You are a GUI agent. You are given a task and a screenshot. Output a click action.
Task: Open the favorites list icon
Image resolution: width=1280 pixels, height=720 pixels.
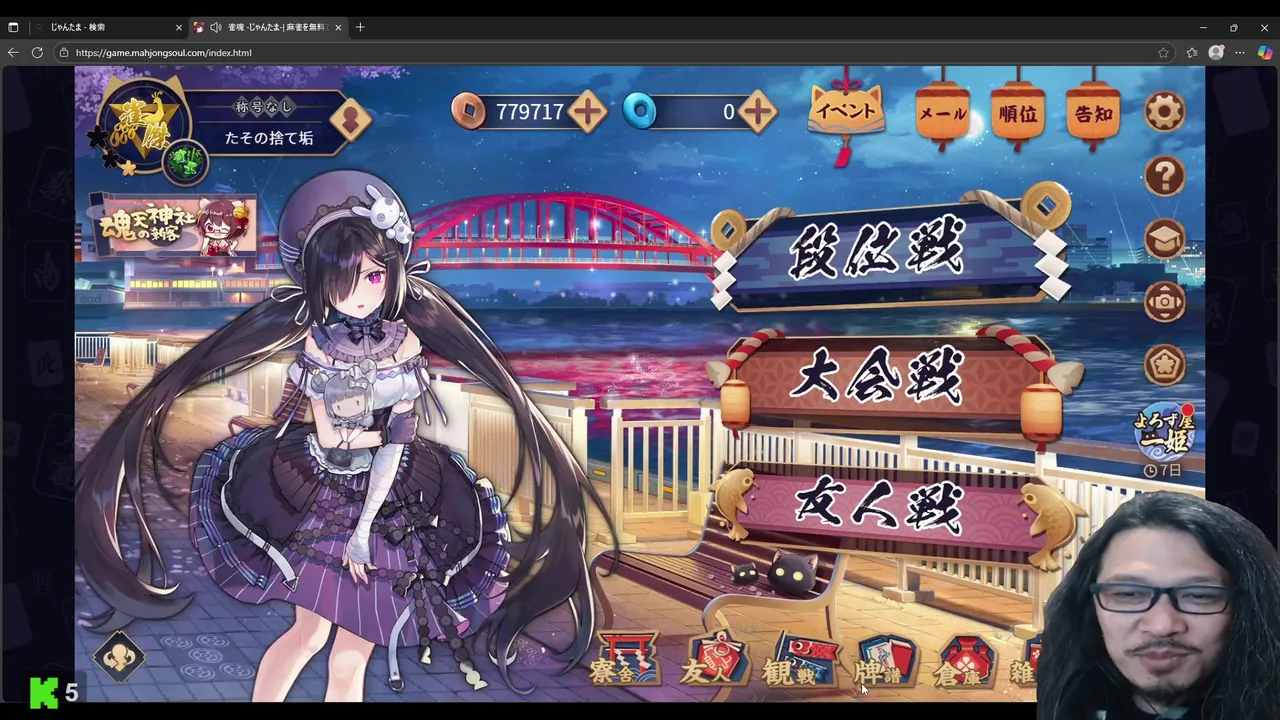point(1192,52)
